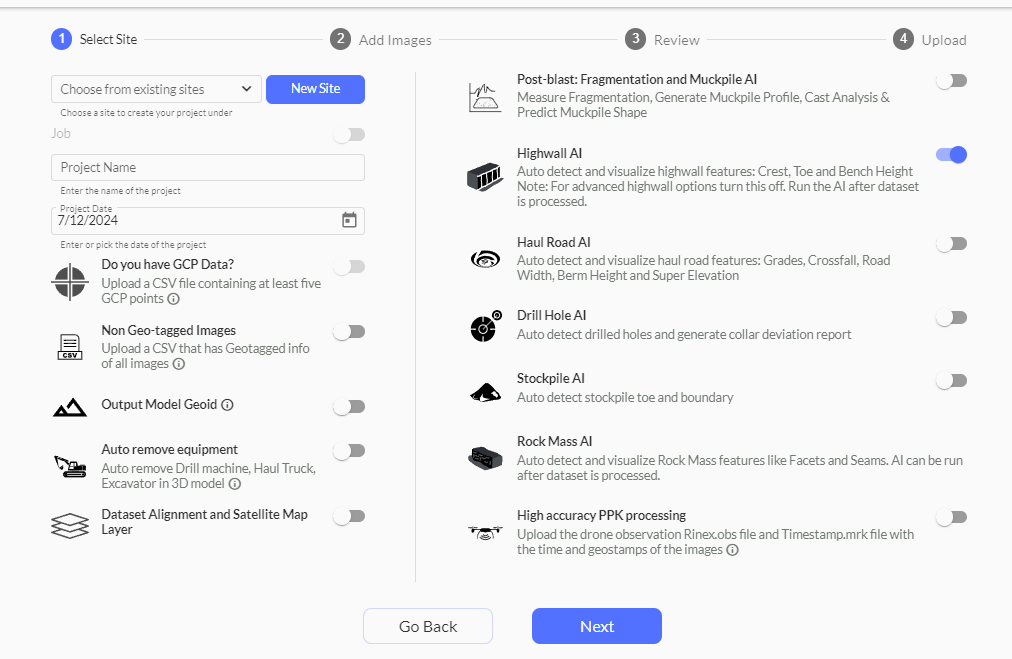Image resolution: width=1012 pixels, height=659 pixels.
Task: Click the Stockpile AI pile icon
Action: click(486, 392)
